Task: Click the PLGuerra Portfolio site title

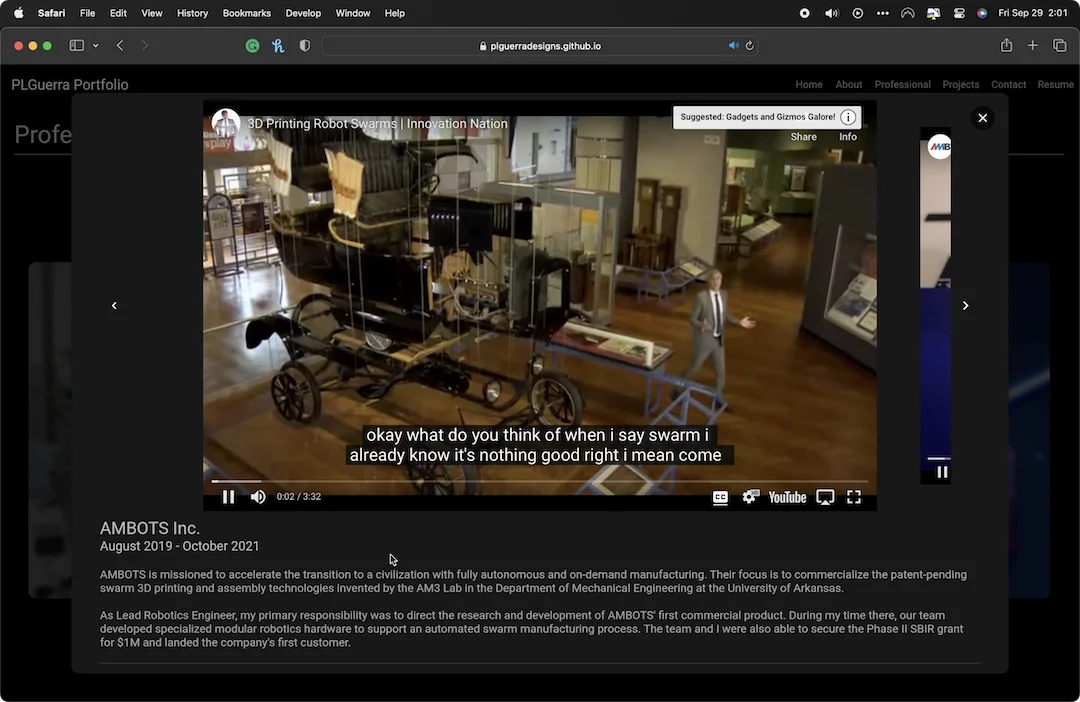Action: click(70, 85)
